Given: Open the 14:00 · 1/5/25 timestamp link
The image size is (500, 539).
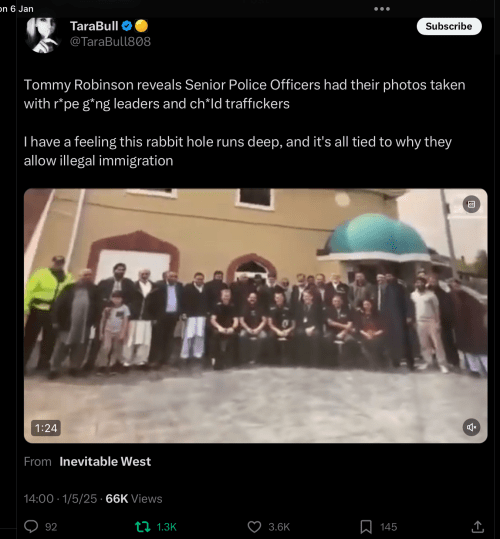Looking at the screenshot, I should coord(60,499).
